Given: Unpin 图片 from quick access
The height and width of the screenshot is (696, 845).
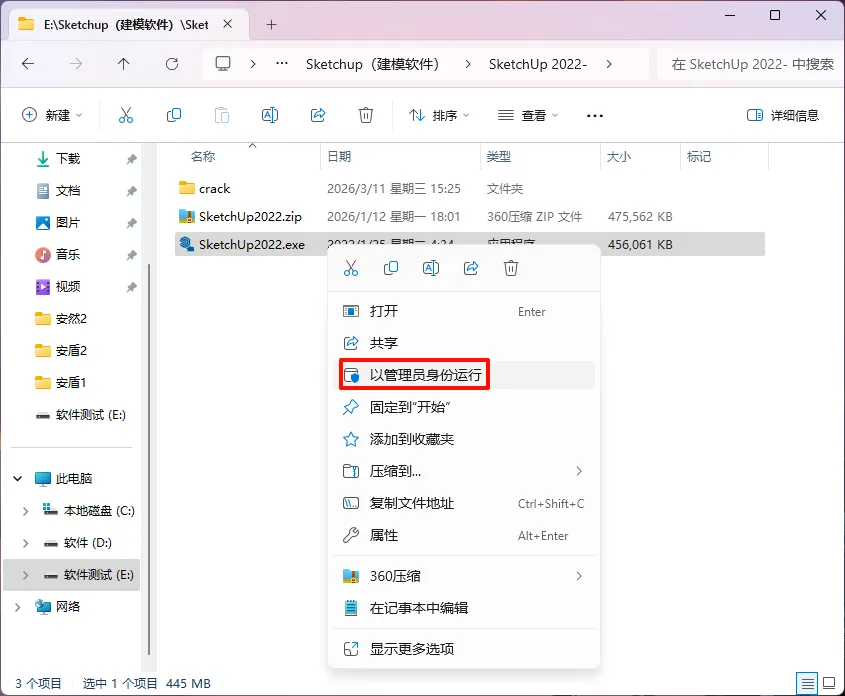Looking at the screenshot, I should tap(131, 222).
